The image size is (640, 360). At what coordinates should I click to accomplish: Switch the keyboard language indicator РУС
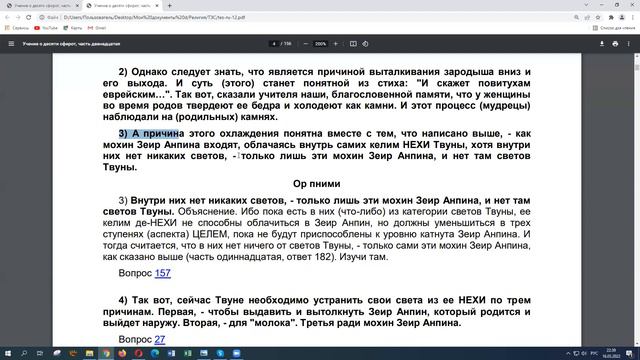point(594,353)
